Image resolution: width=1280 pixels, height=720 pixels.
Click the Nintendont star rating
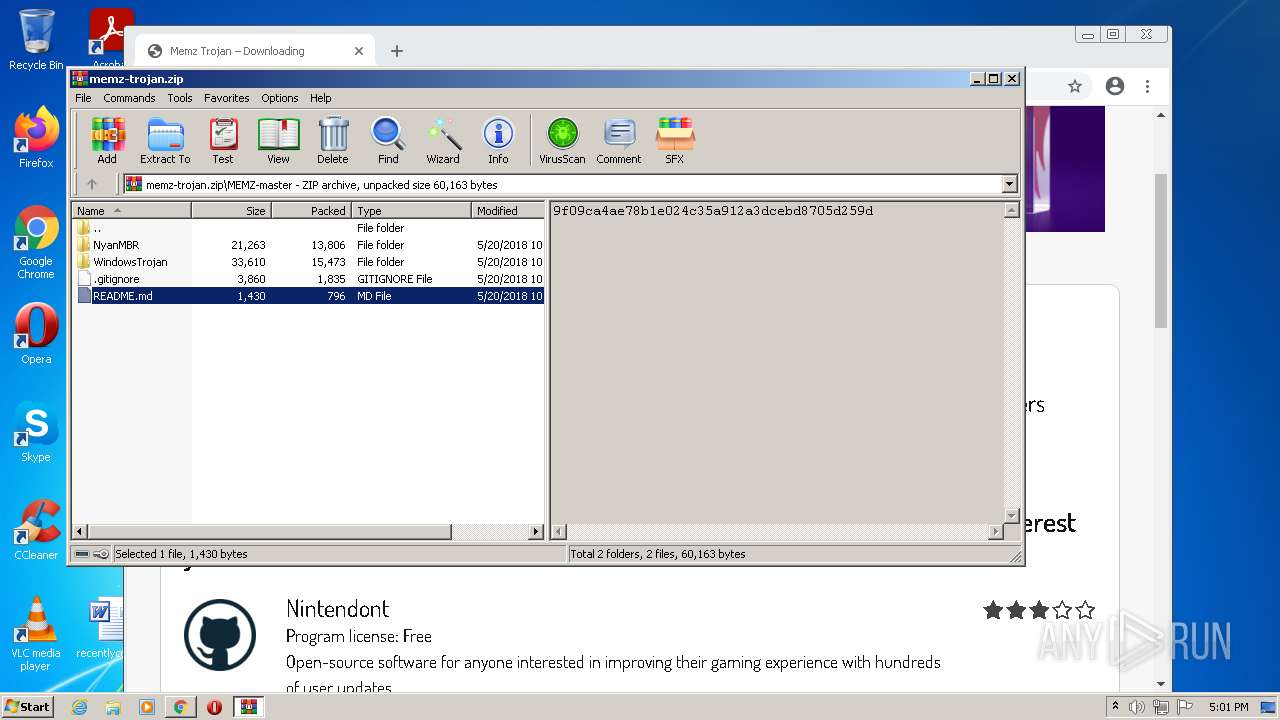[x=1039, y=609]
